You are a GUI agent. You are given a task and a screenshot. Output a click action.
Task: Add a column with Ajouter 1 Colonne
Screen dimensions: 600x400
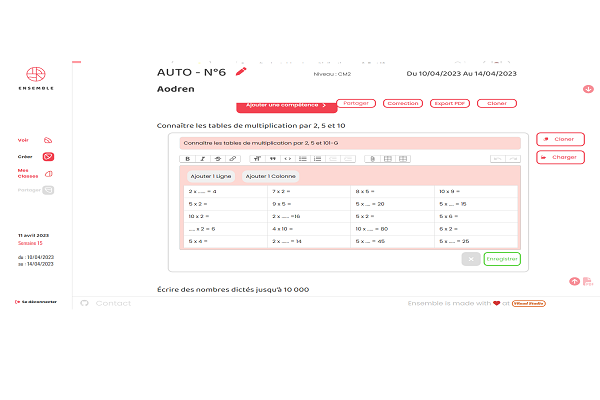(x=271, y=176)
